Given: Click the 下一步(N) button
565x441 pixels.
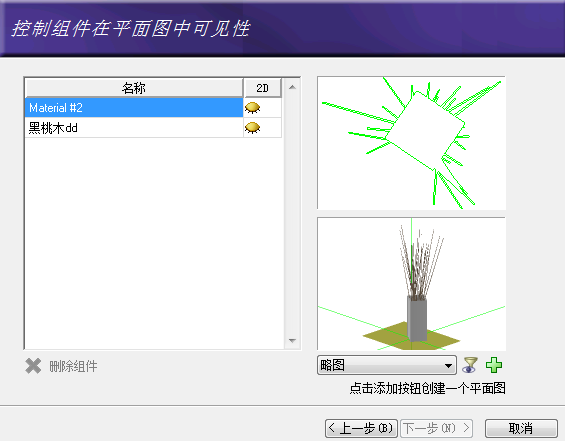Looking at the screenshot, I should 436,428.
